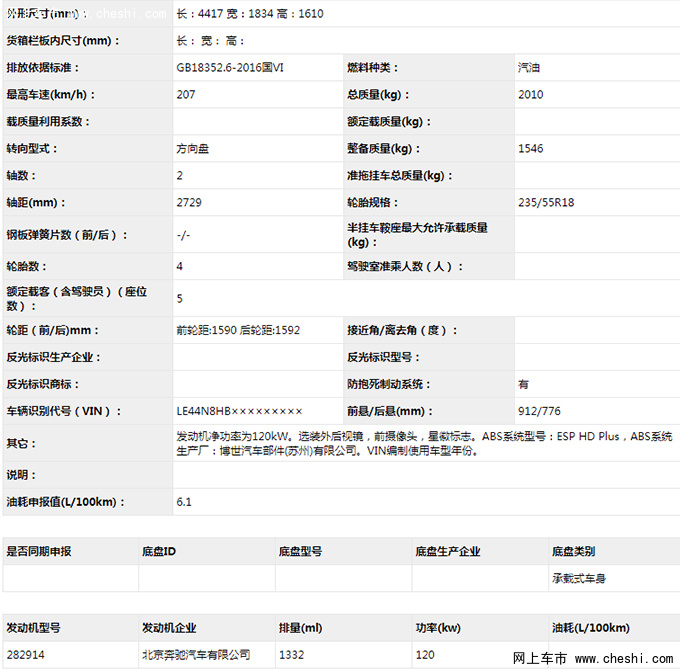Select the total mass value 2010
This screenshot has height=670, width=680.
530,95
